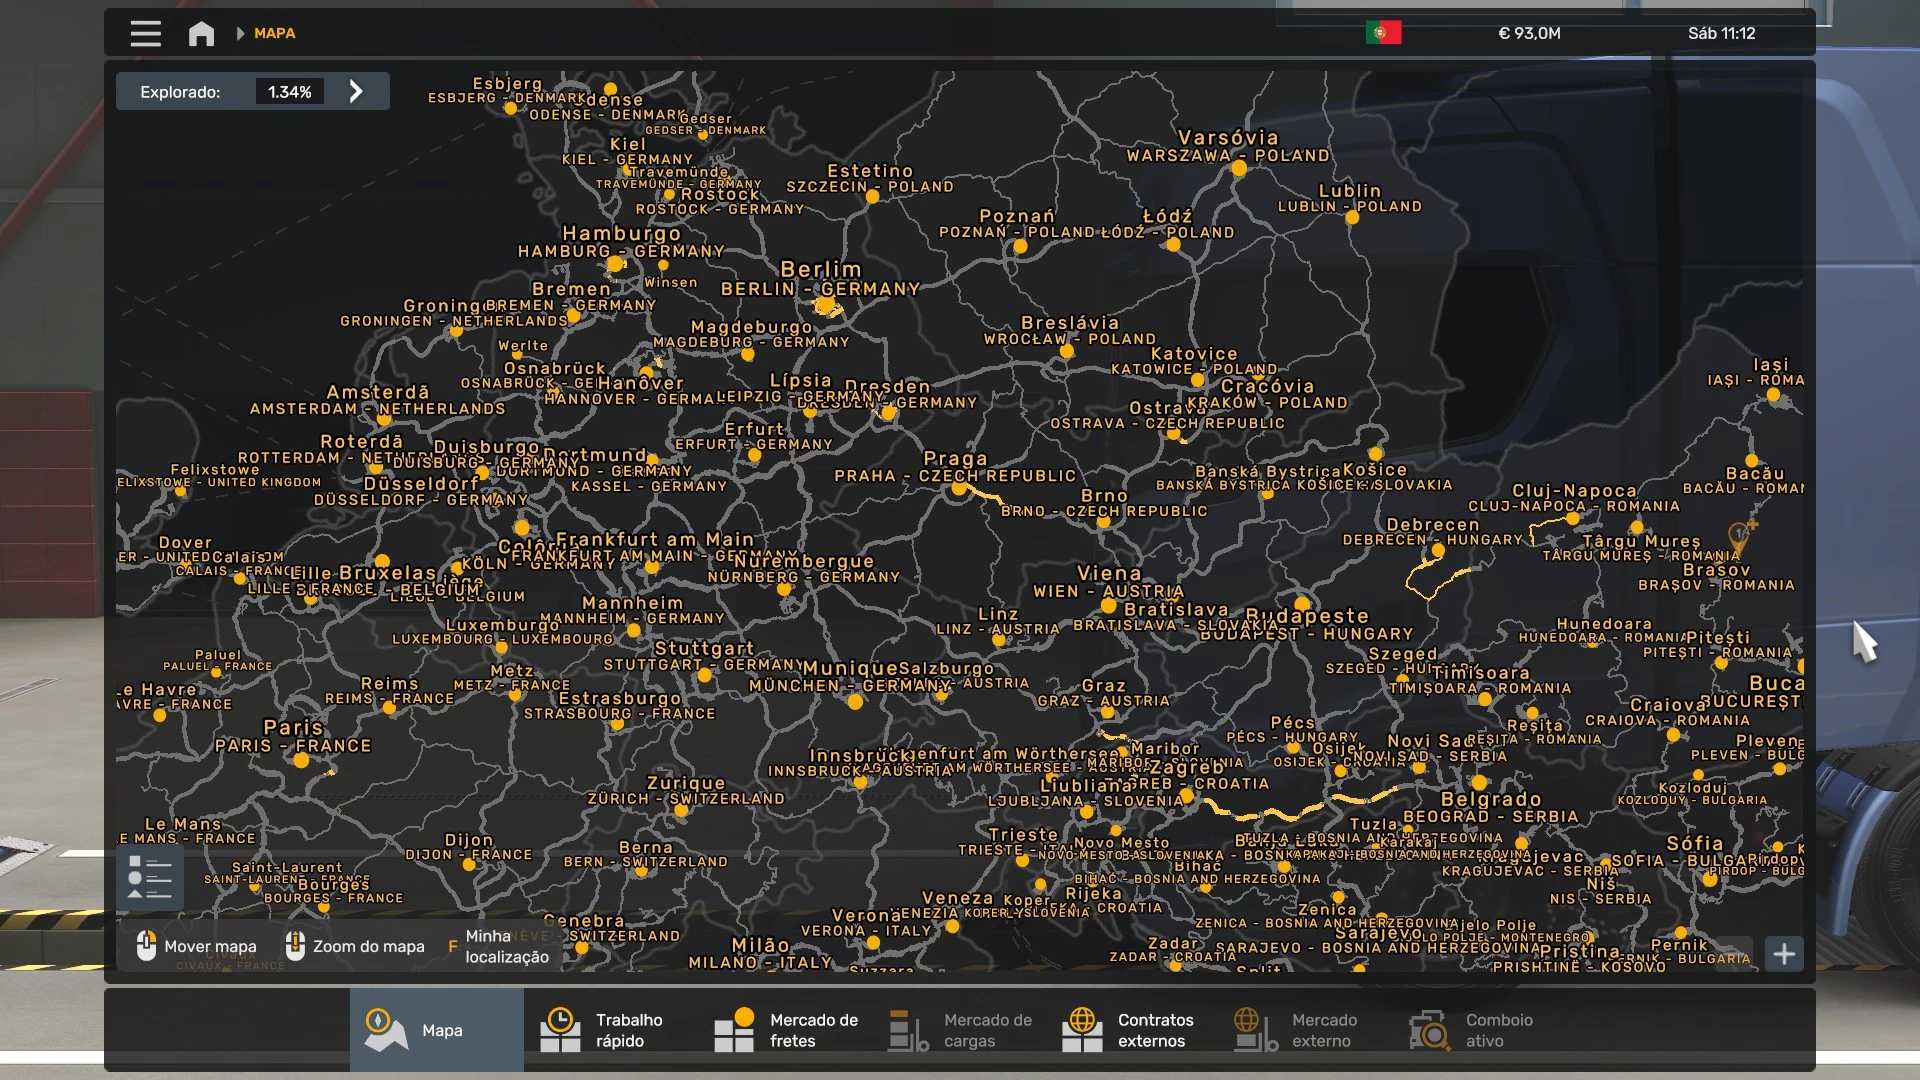Viewport: 1920px width, 1080px height.
Task: Click the Zoom do mapa hint
Action: pyautogui.click(x=355, y=946)
